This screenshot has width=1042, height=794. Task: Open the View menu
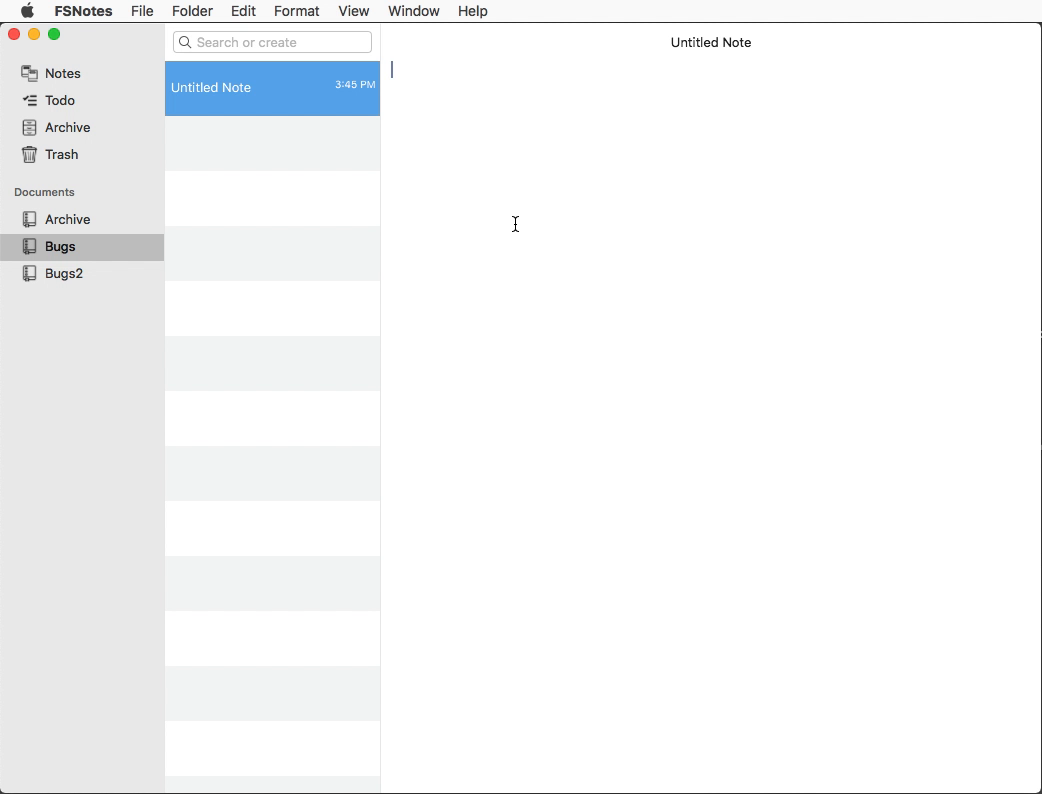pyautogui.click(x=354, y=11)
